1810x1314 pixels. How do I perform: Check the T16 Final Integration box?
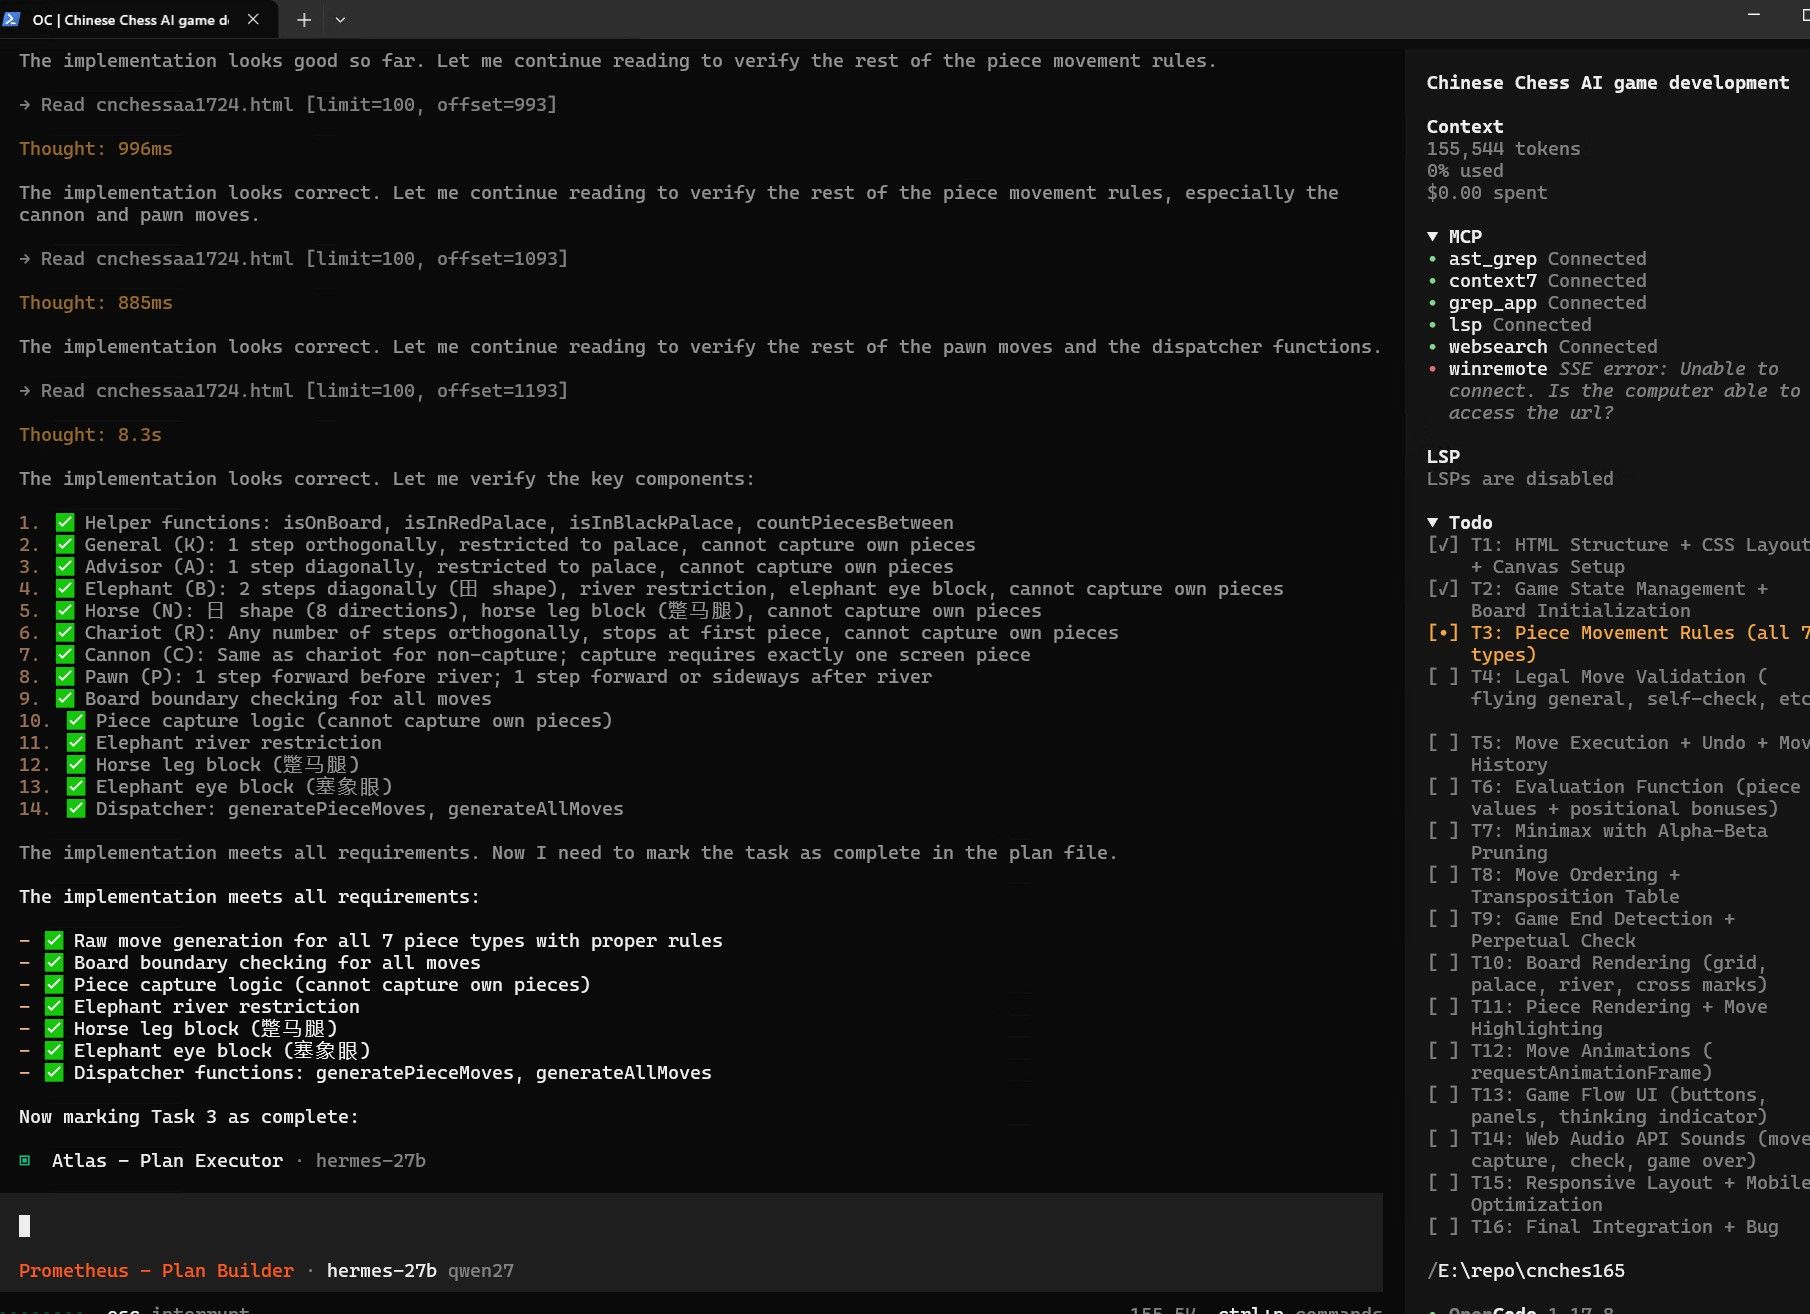point(1443,1227)
